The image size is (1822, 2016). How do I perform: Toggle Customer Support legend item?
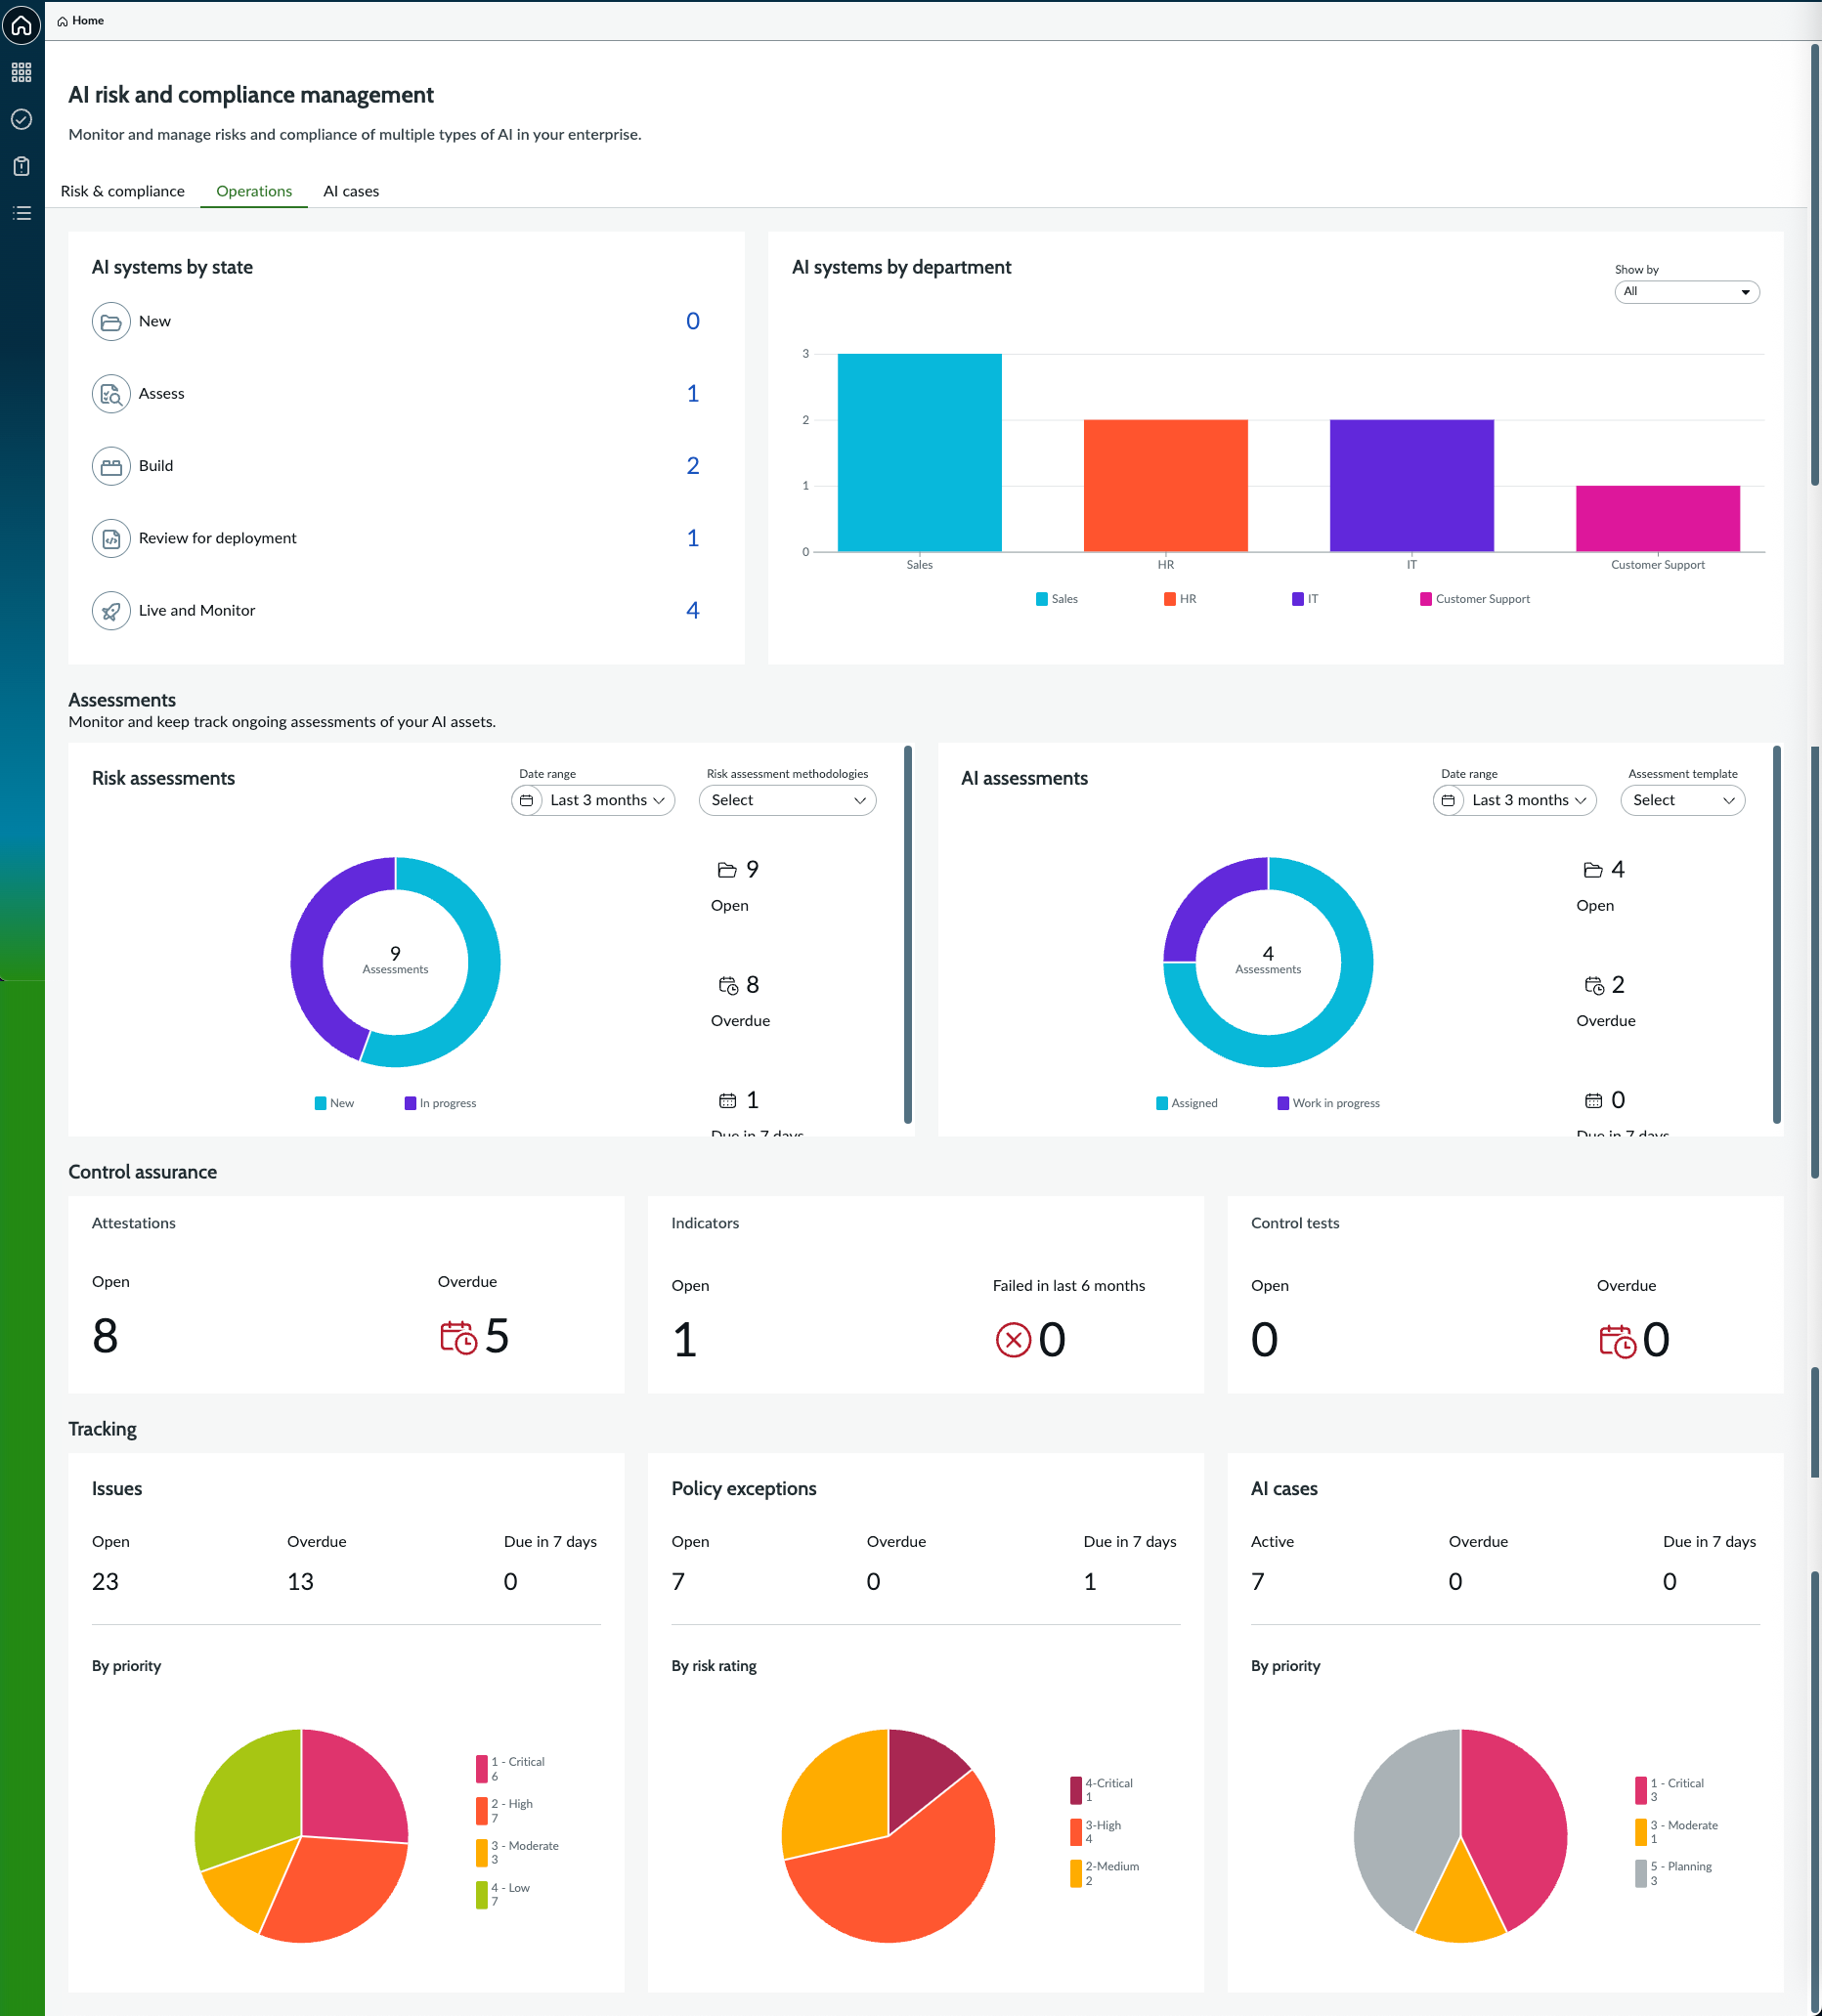click(x=1475, y=599)
